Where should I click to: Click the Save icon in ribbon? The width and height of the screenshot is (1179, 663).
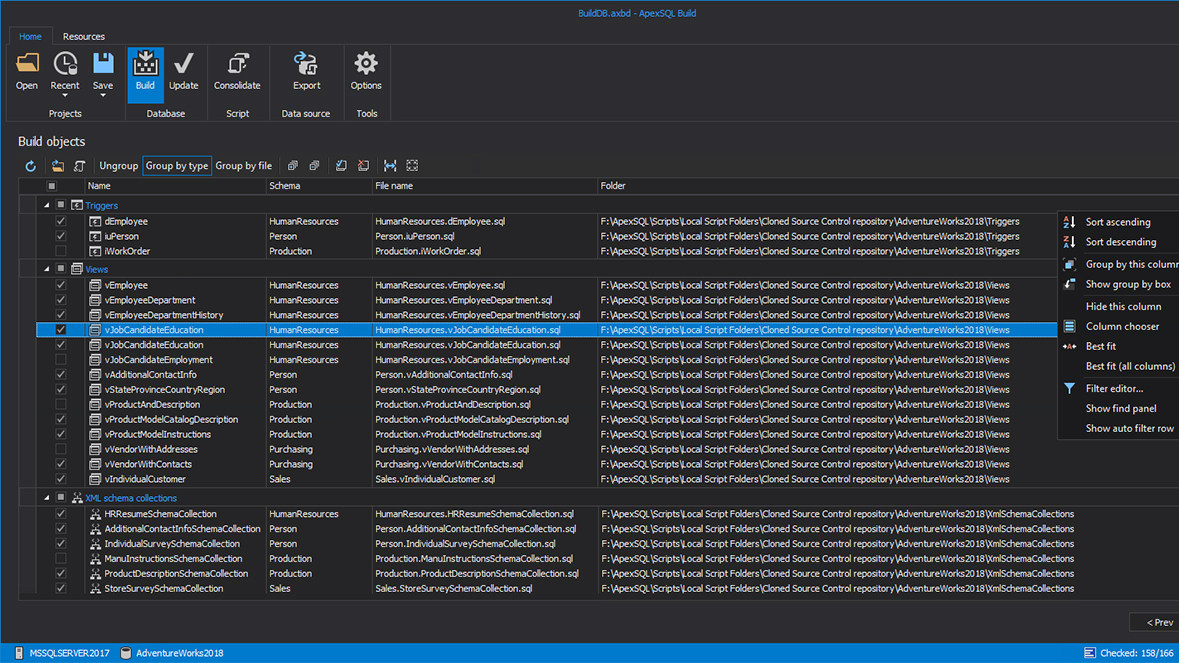(x=103, y=64)
